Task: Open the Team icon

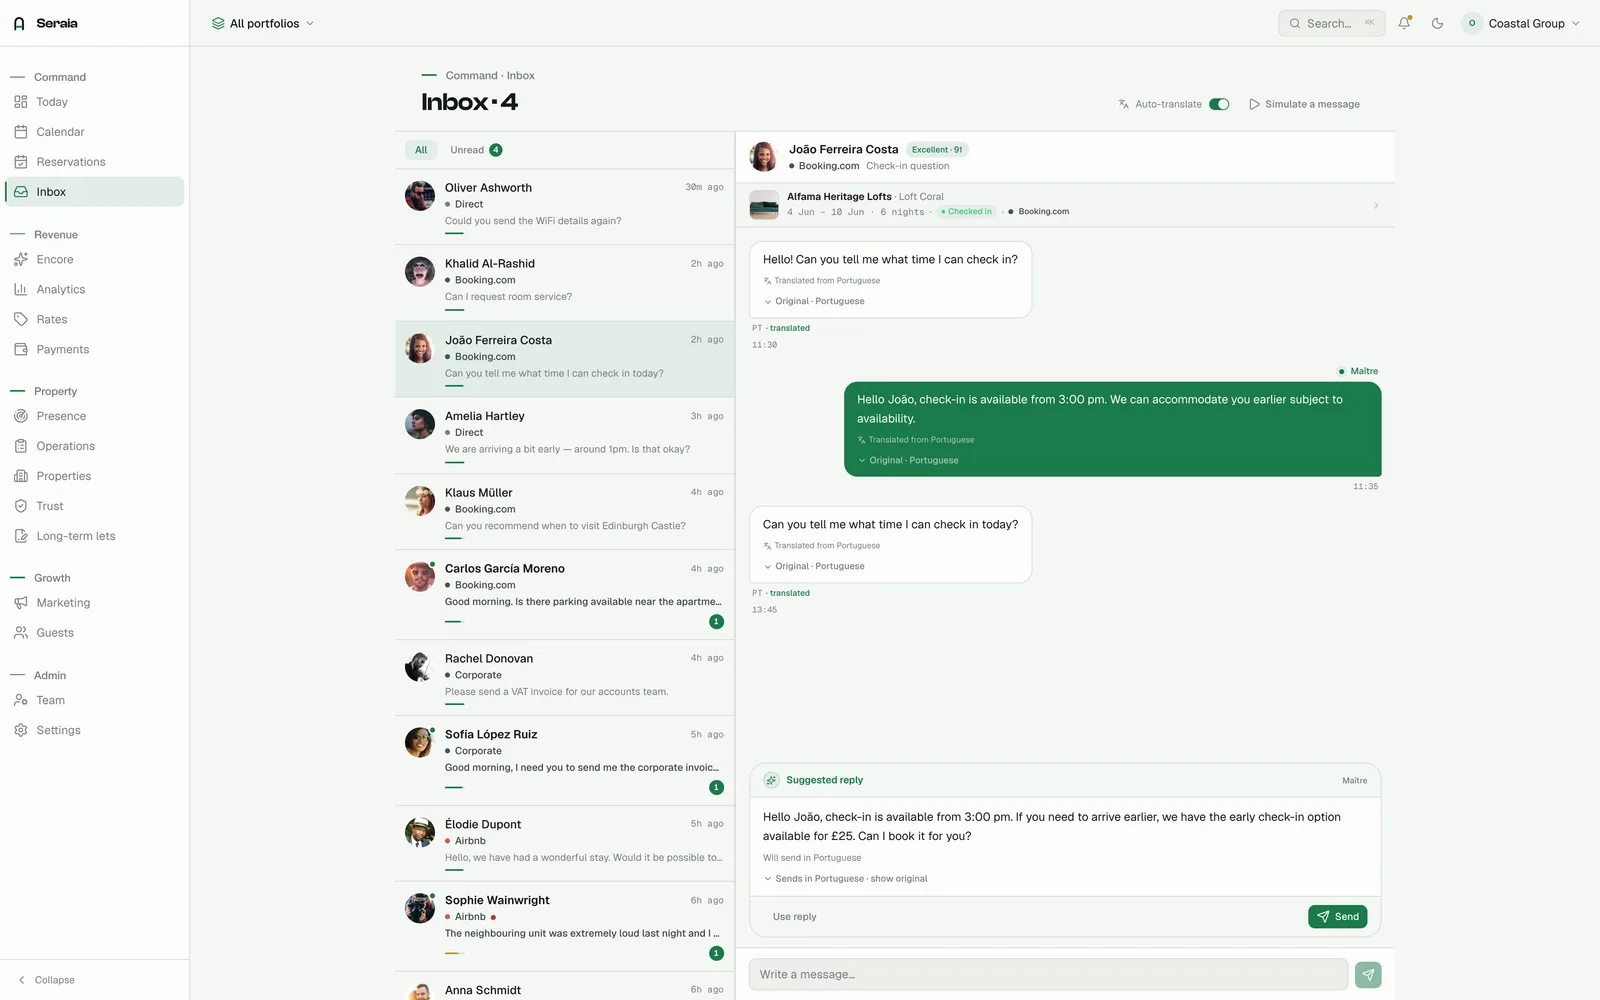Action: pos(21,700)
